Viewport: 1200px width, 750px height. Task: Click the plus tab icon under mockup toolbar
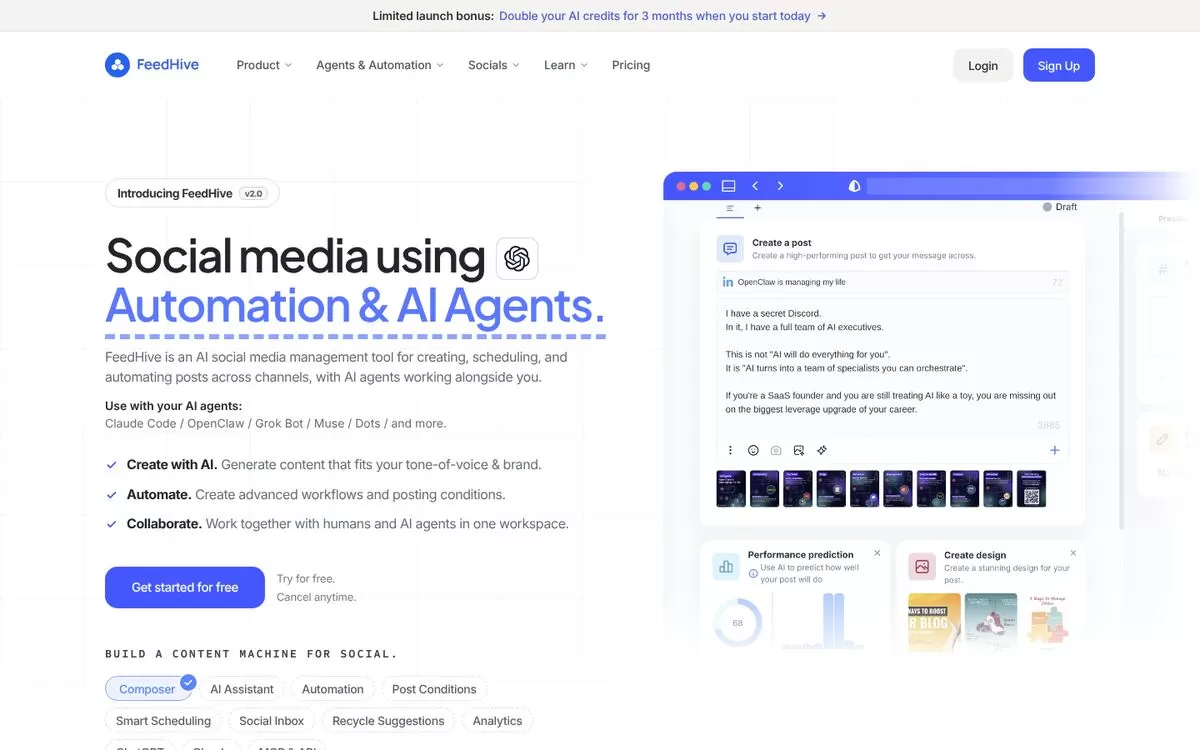pos(757,208)
